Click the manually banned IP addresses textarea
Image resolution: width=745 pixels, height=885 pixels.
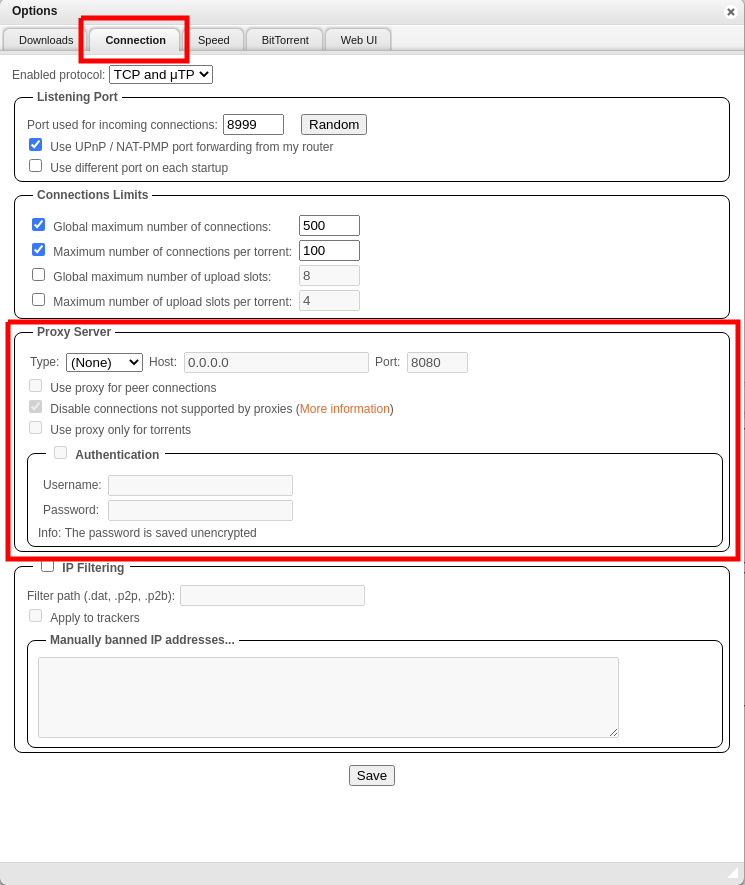click(328, 697)
